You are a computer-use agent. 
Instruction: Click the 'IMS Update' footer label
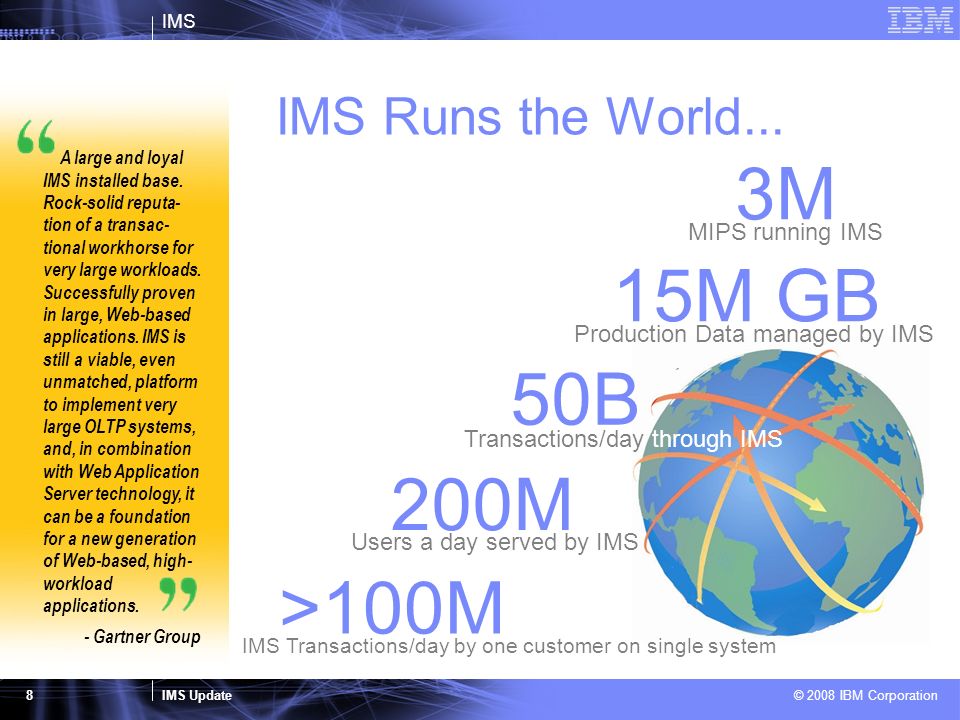tap(197, 696)
